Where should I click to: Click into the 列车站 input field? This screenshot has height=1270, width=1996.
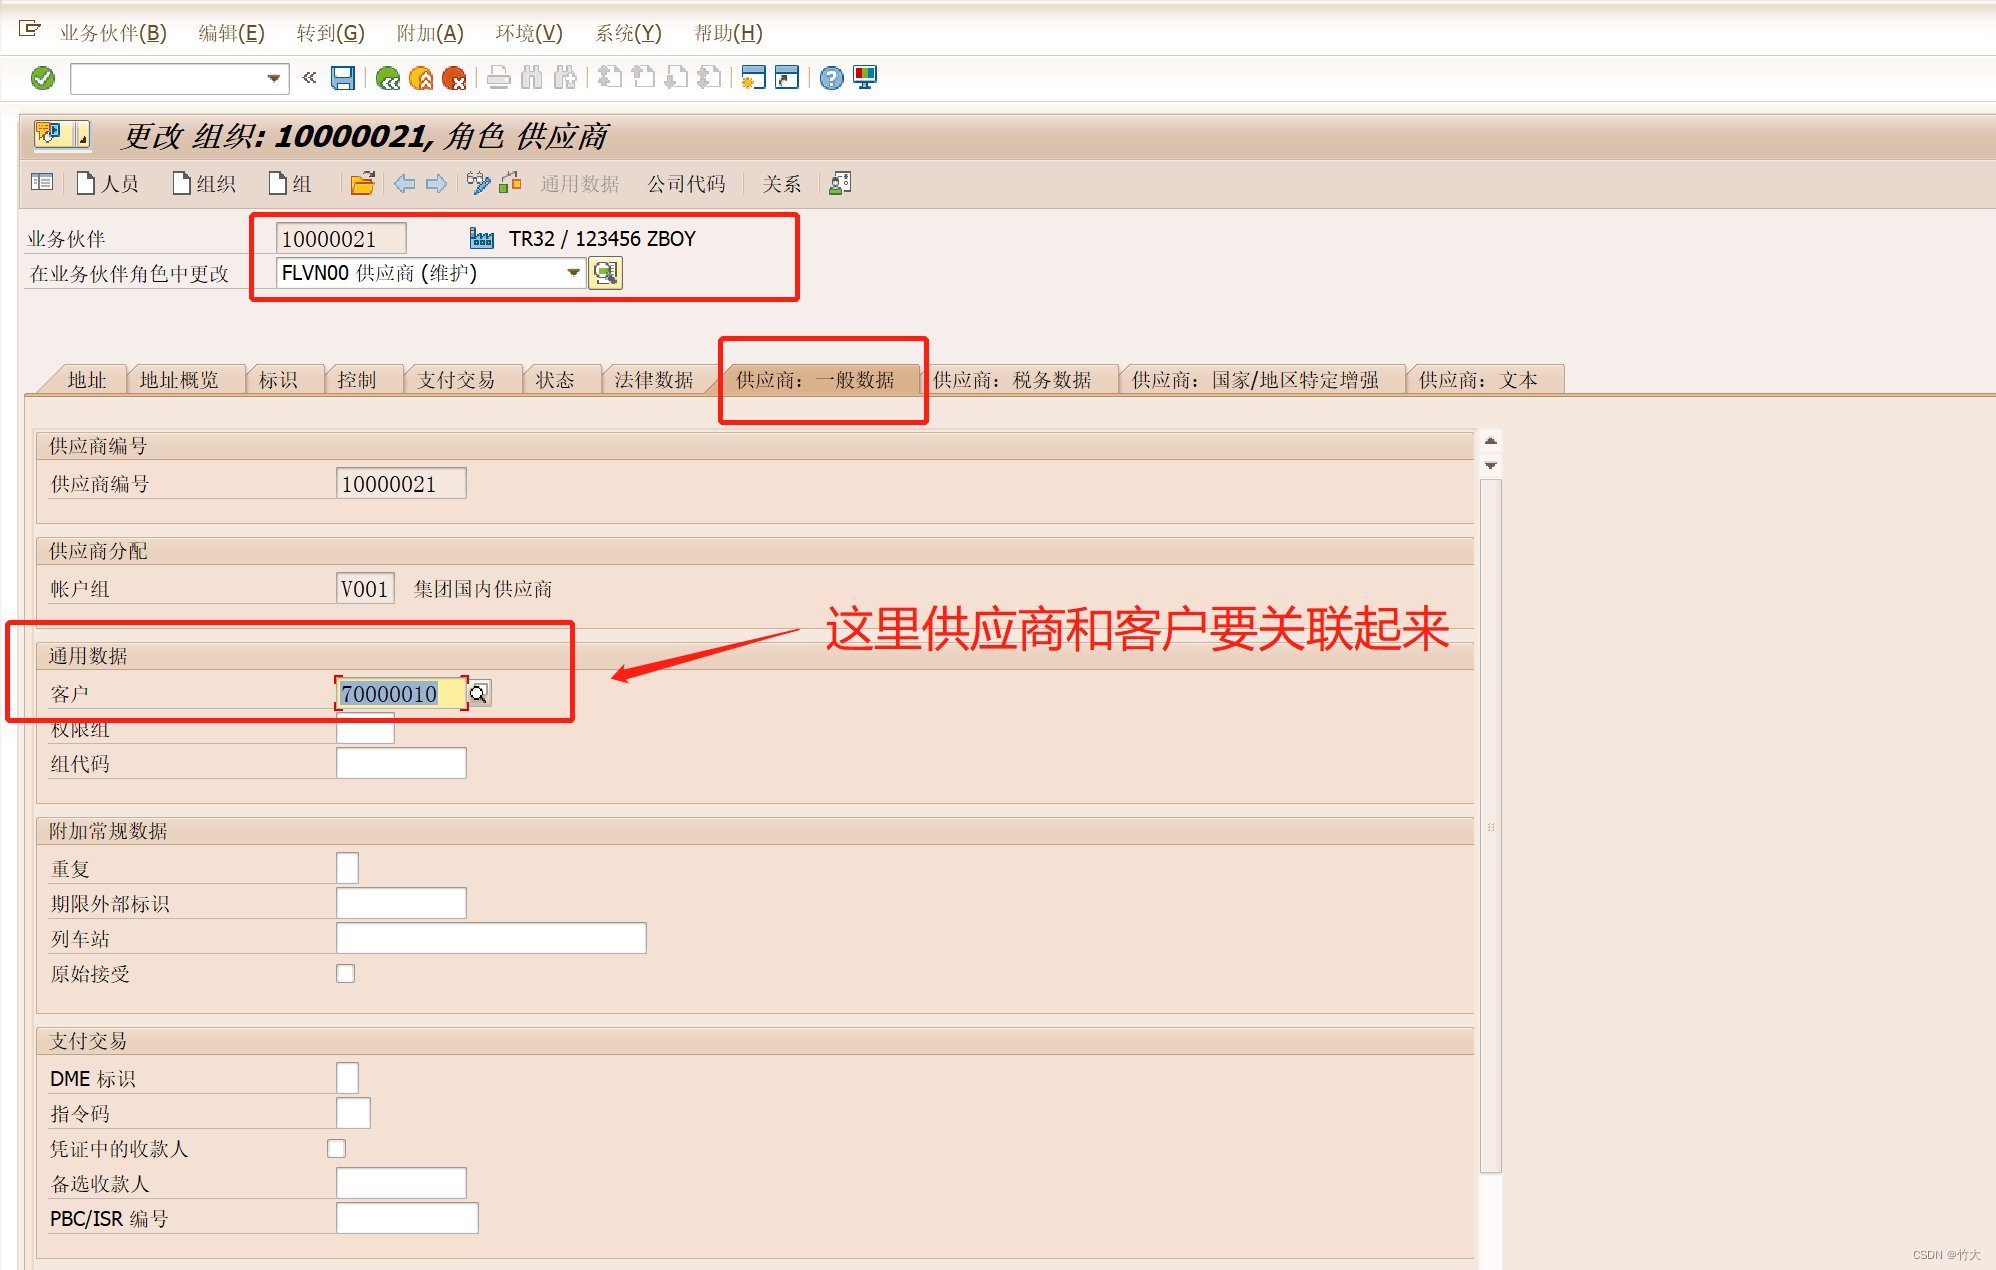pyautogui.click(x=491, y=938)
